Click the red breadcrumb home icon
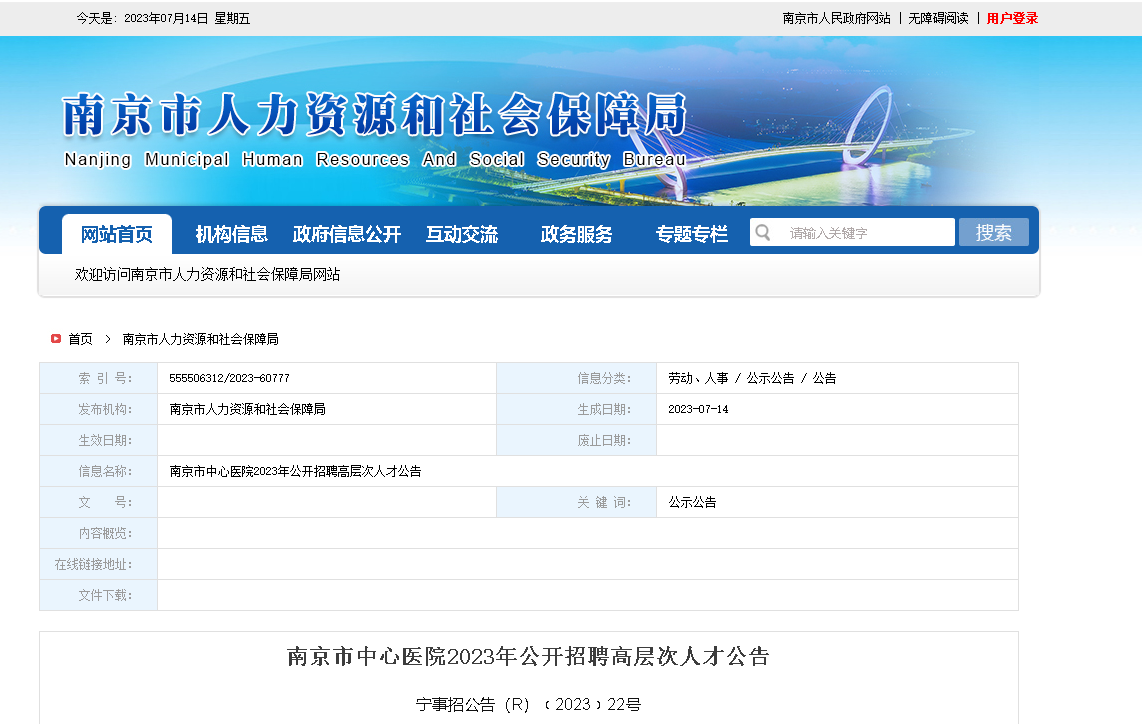Image resolution: width=1142 pixels, height=724 pixels. coord(56,339)
